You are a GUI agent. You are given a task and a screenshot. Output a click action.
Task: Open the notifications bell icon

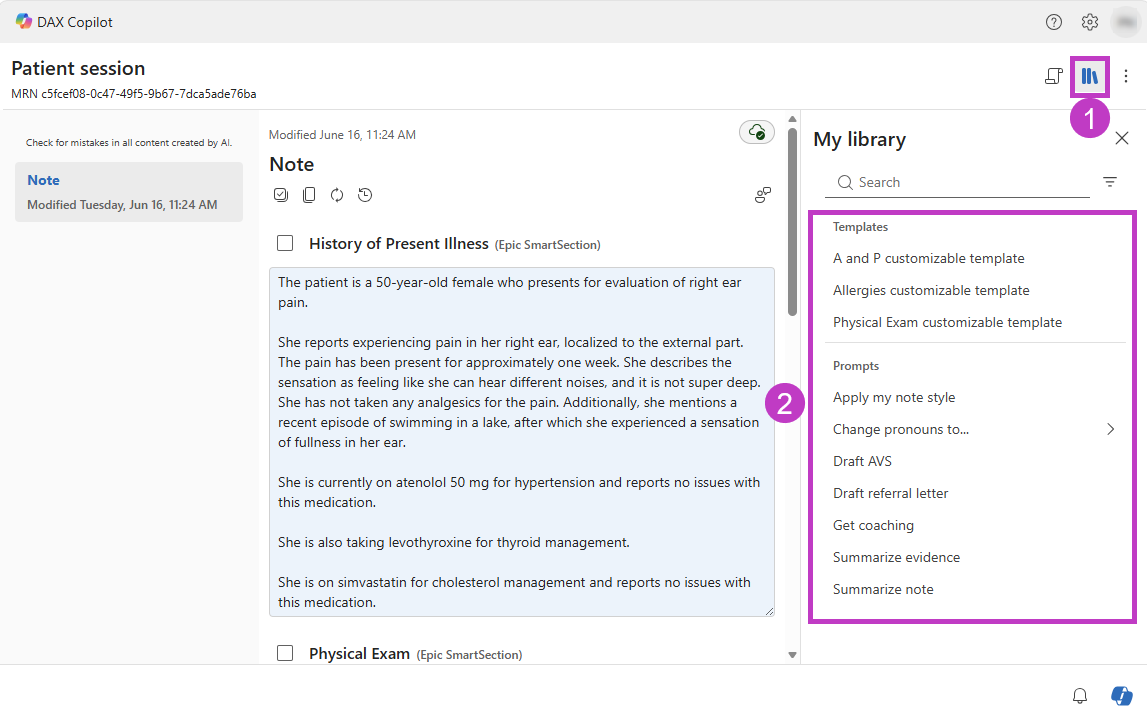pyautogui.click(x=1080, y=695)
